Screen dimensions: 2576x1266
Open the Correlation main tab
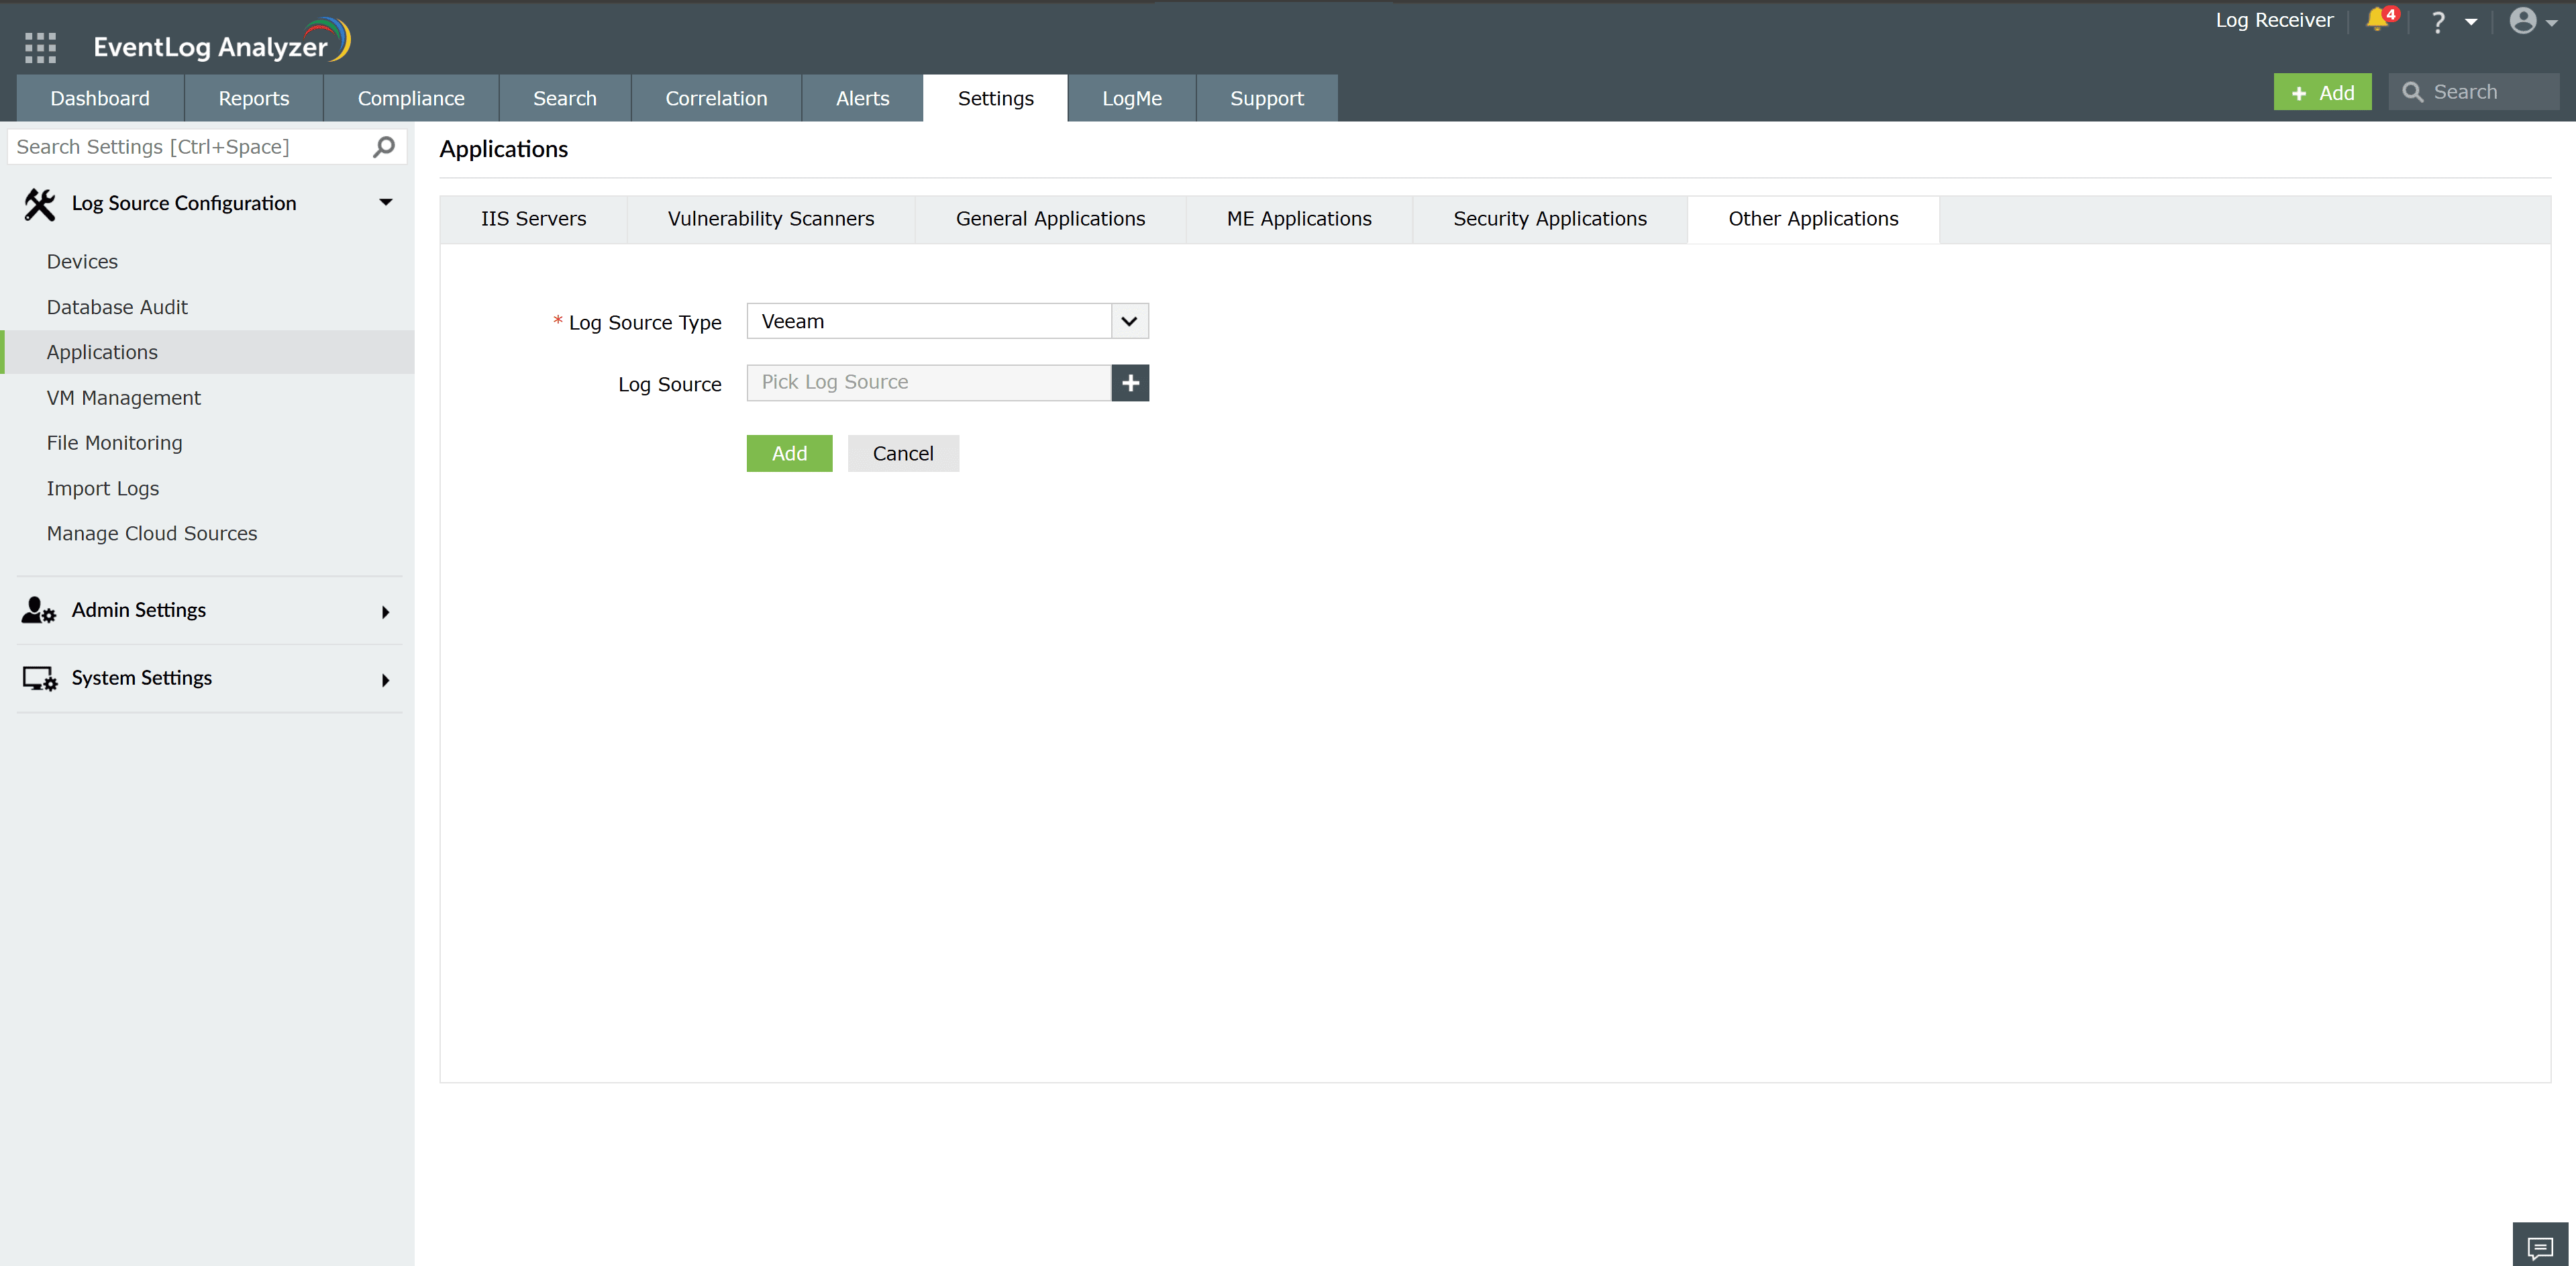click(x=716, y=98)
